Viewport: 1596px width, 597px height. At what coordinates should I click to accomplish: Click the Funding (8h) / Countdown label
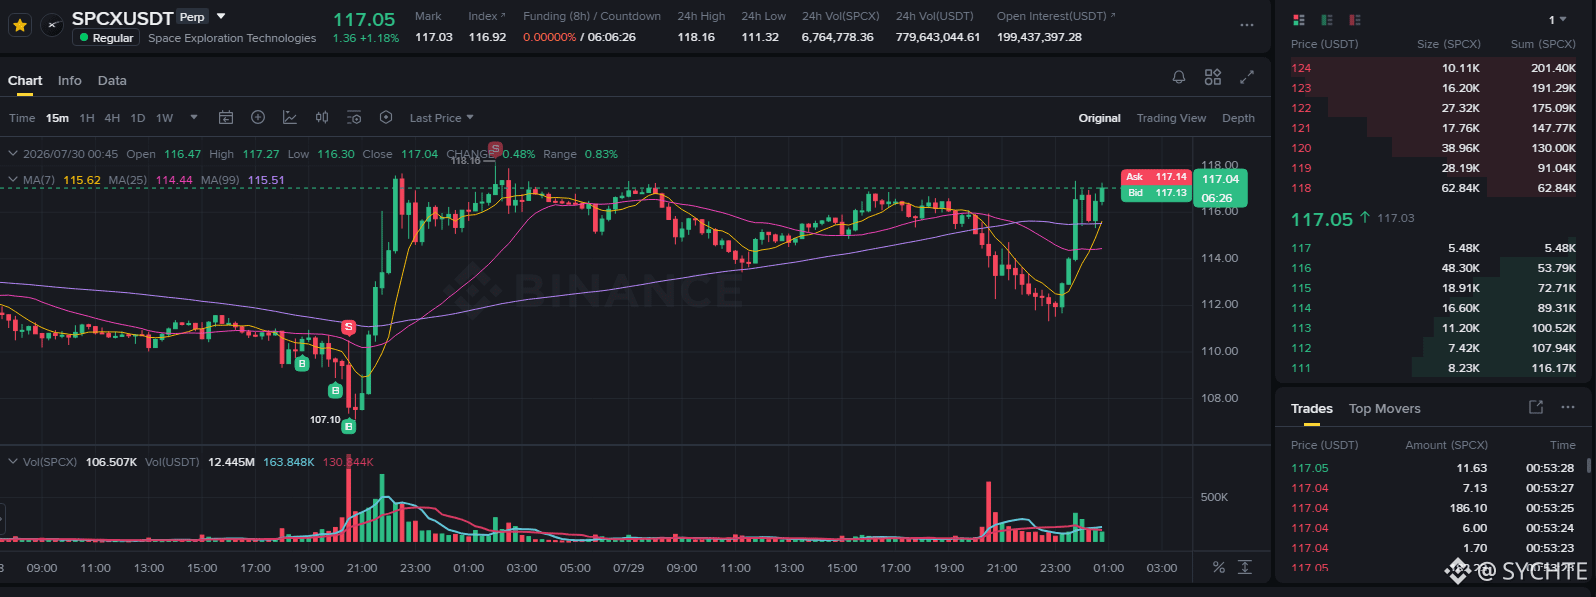(x=592, y=16)
